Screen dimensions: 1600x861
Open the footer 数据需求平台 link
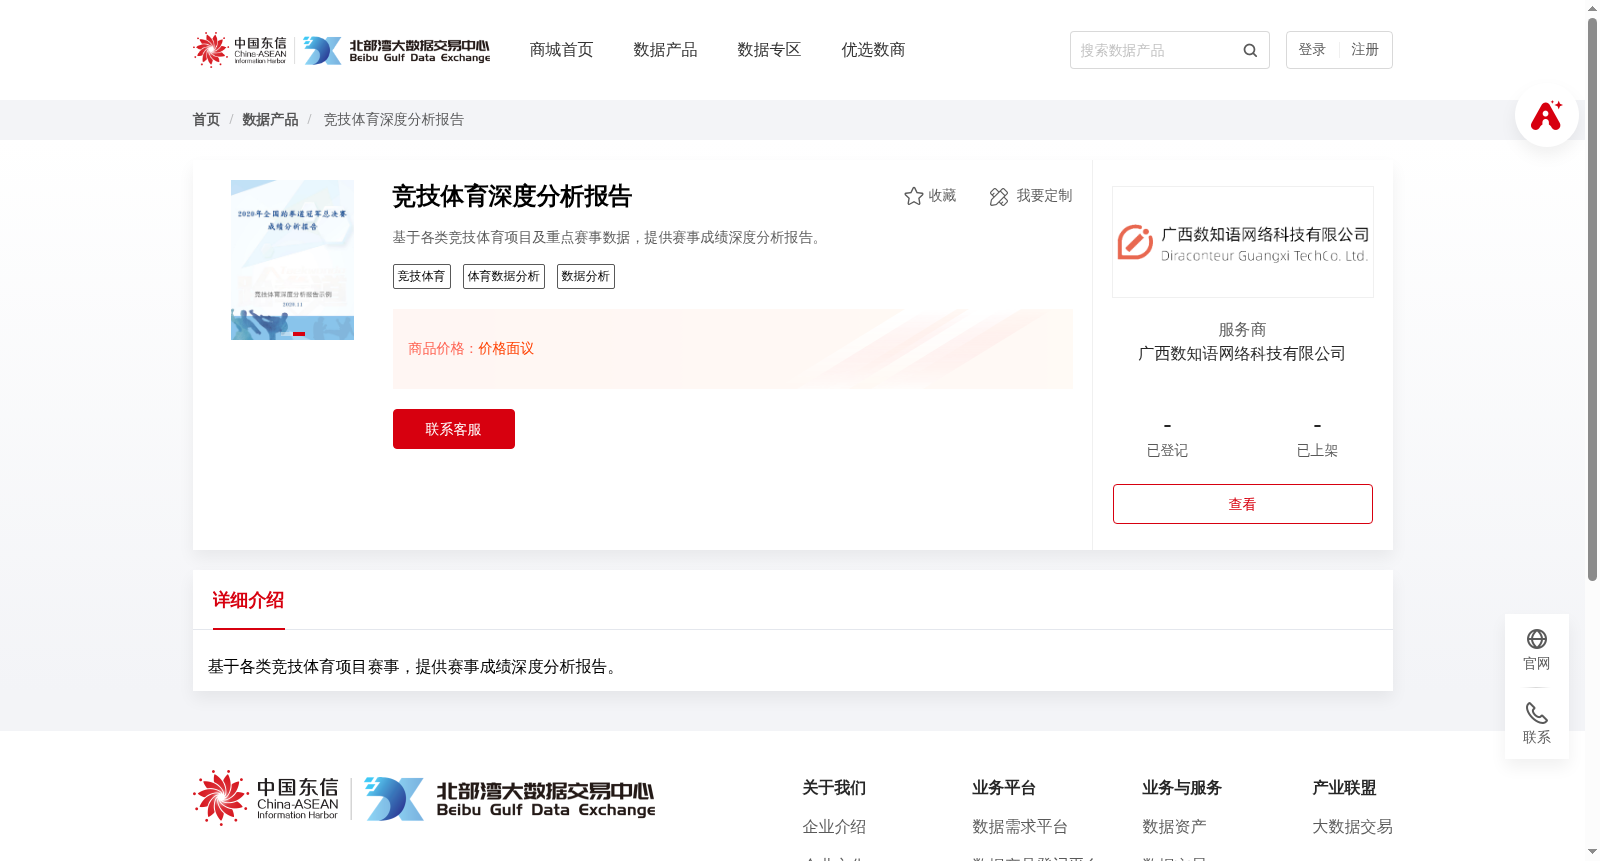coord(1020,827)
